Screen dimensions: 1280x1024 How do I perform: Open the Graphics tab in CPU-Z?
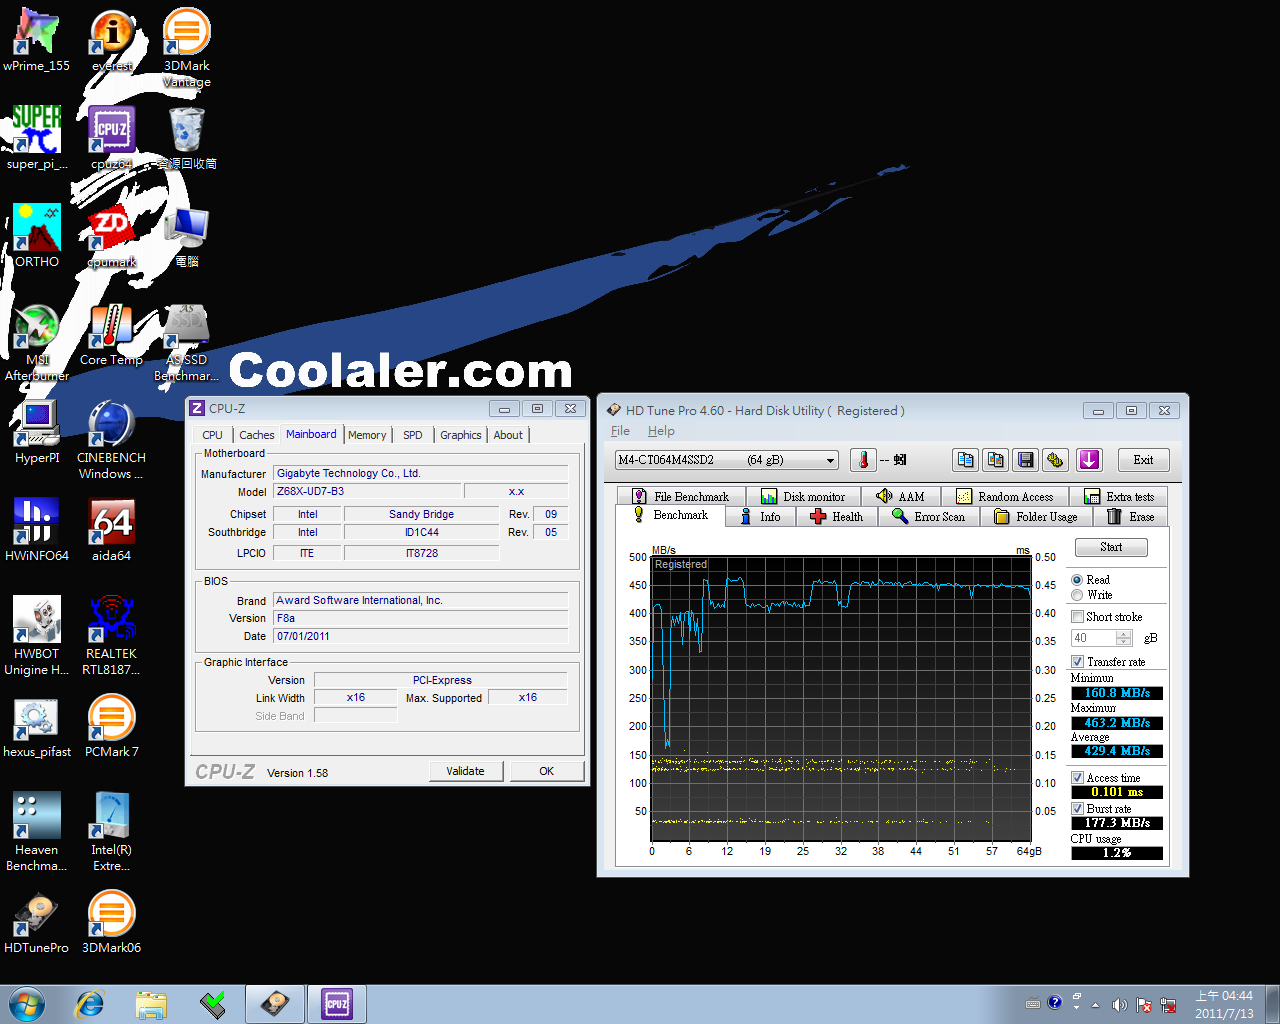click(x=461, y=435)
